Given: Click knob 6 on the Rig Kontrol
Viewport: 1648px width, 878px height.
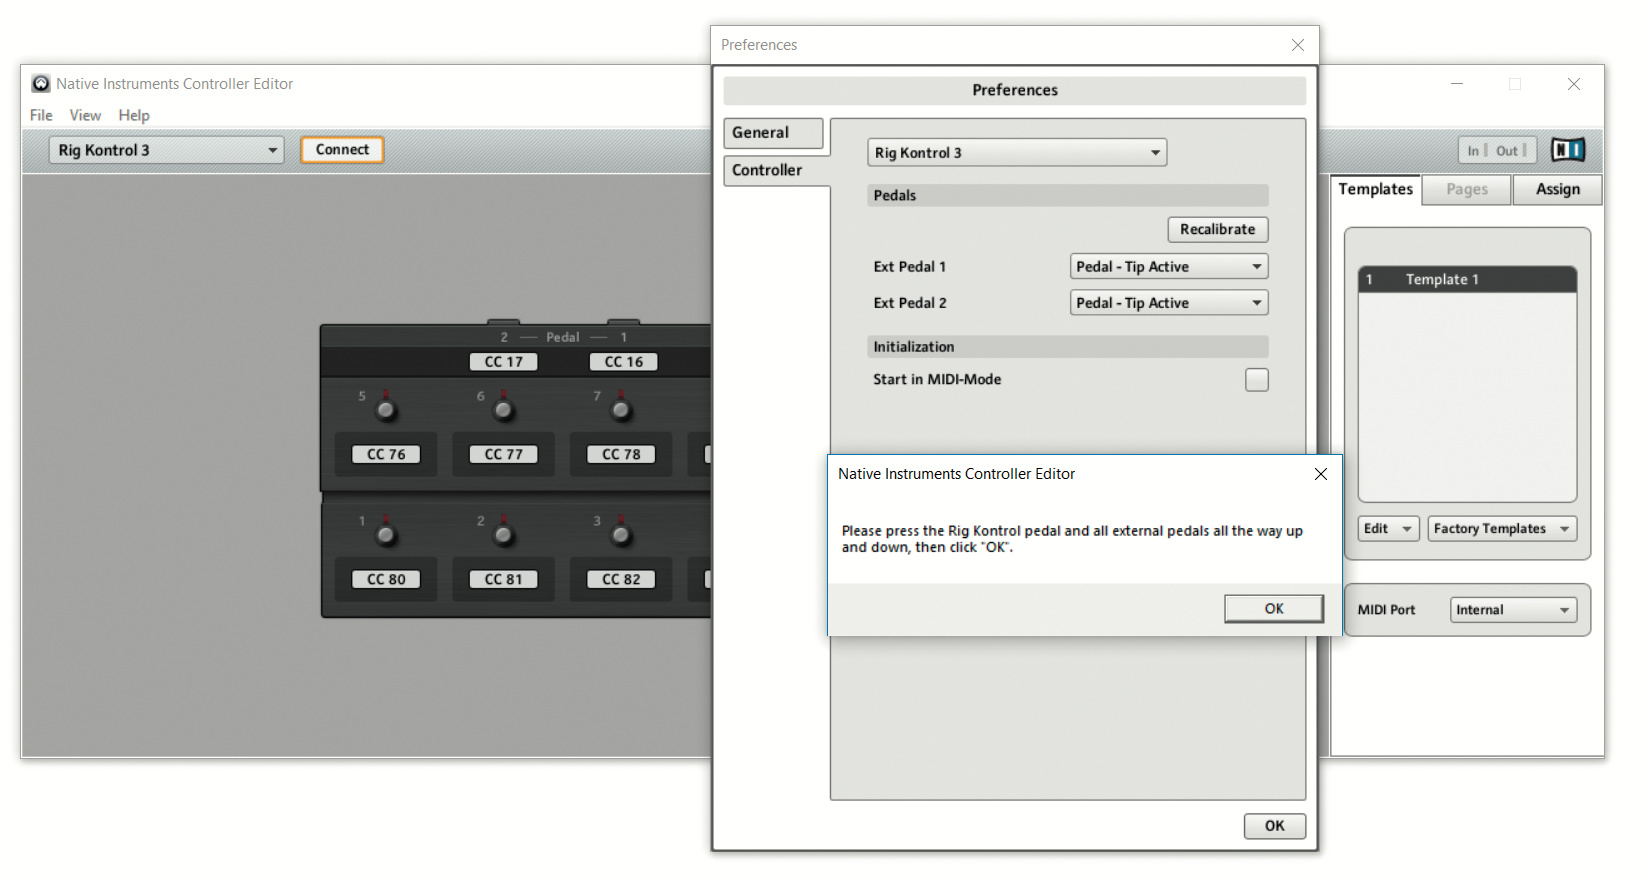Looking at the screenshot, I should tap(504, 410).
